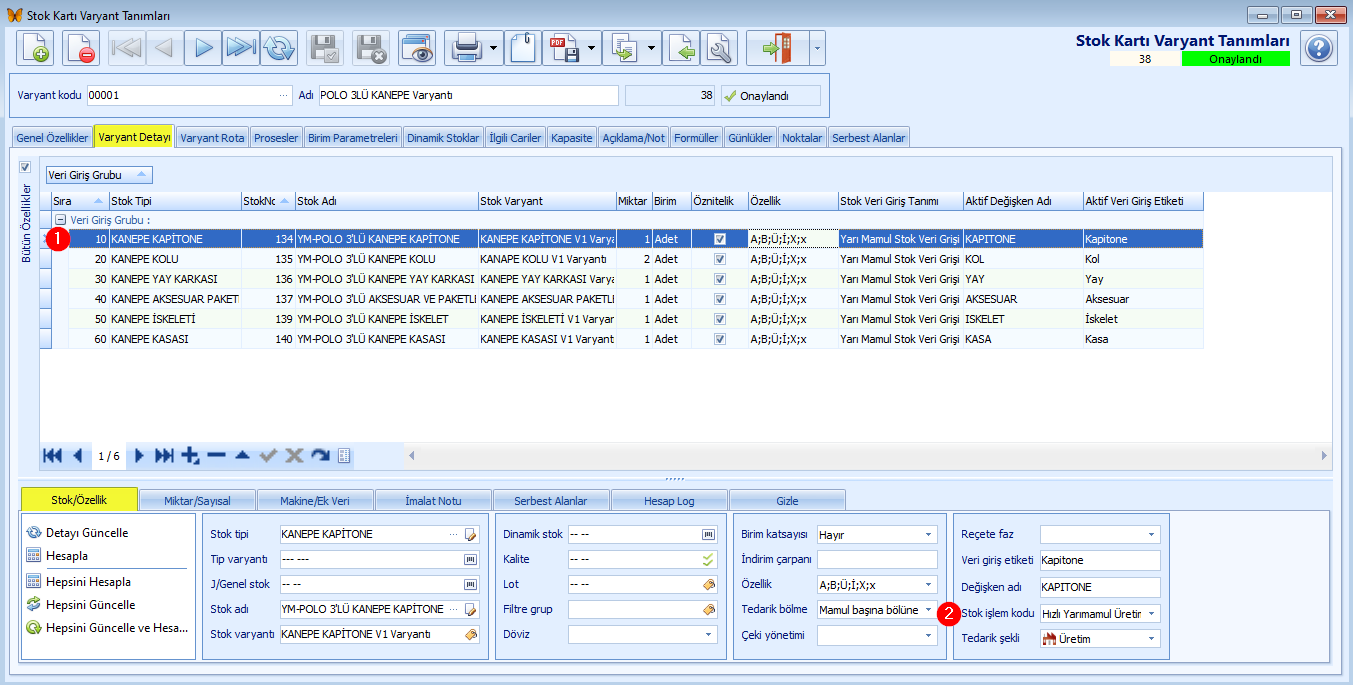Export to PDF using the PDF save icon
Screen dimensions: 1353x685
(x=563, y=48)
